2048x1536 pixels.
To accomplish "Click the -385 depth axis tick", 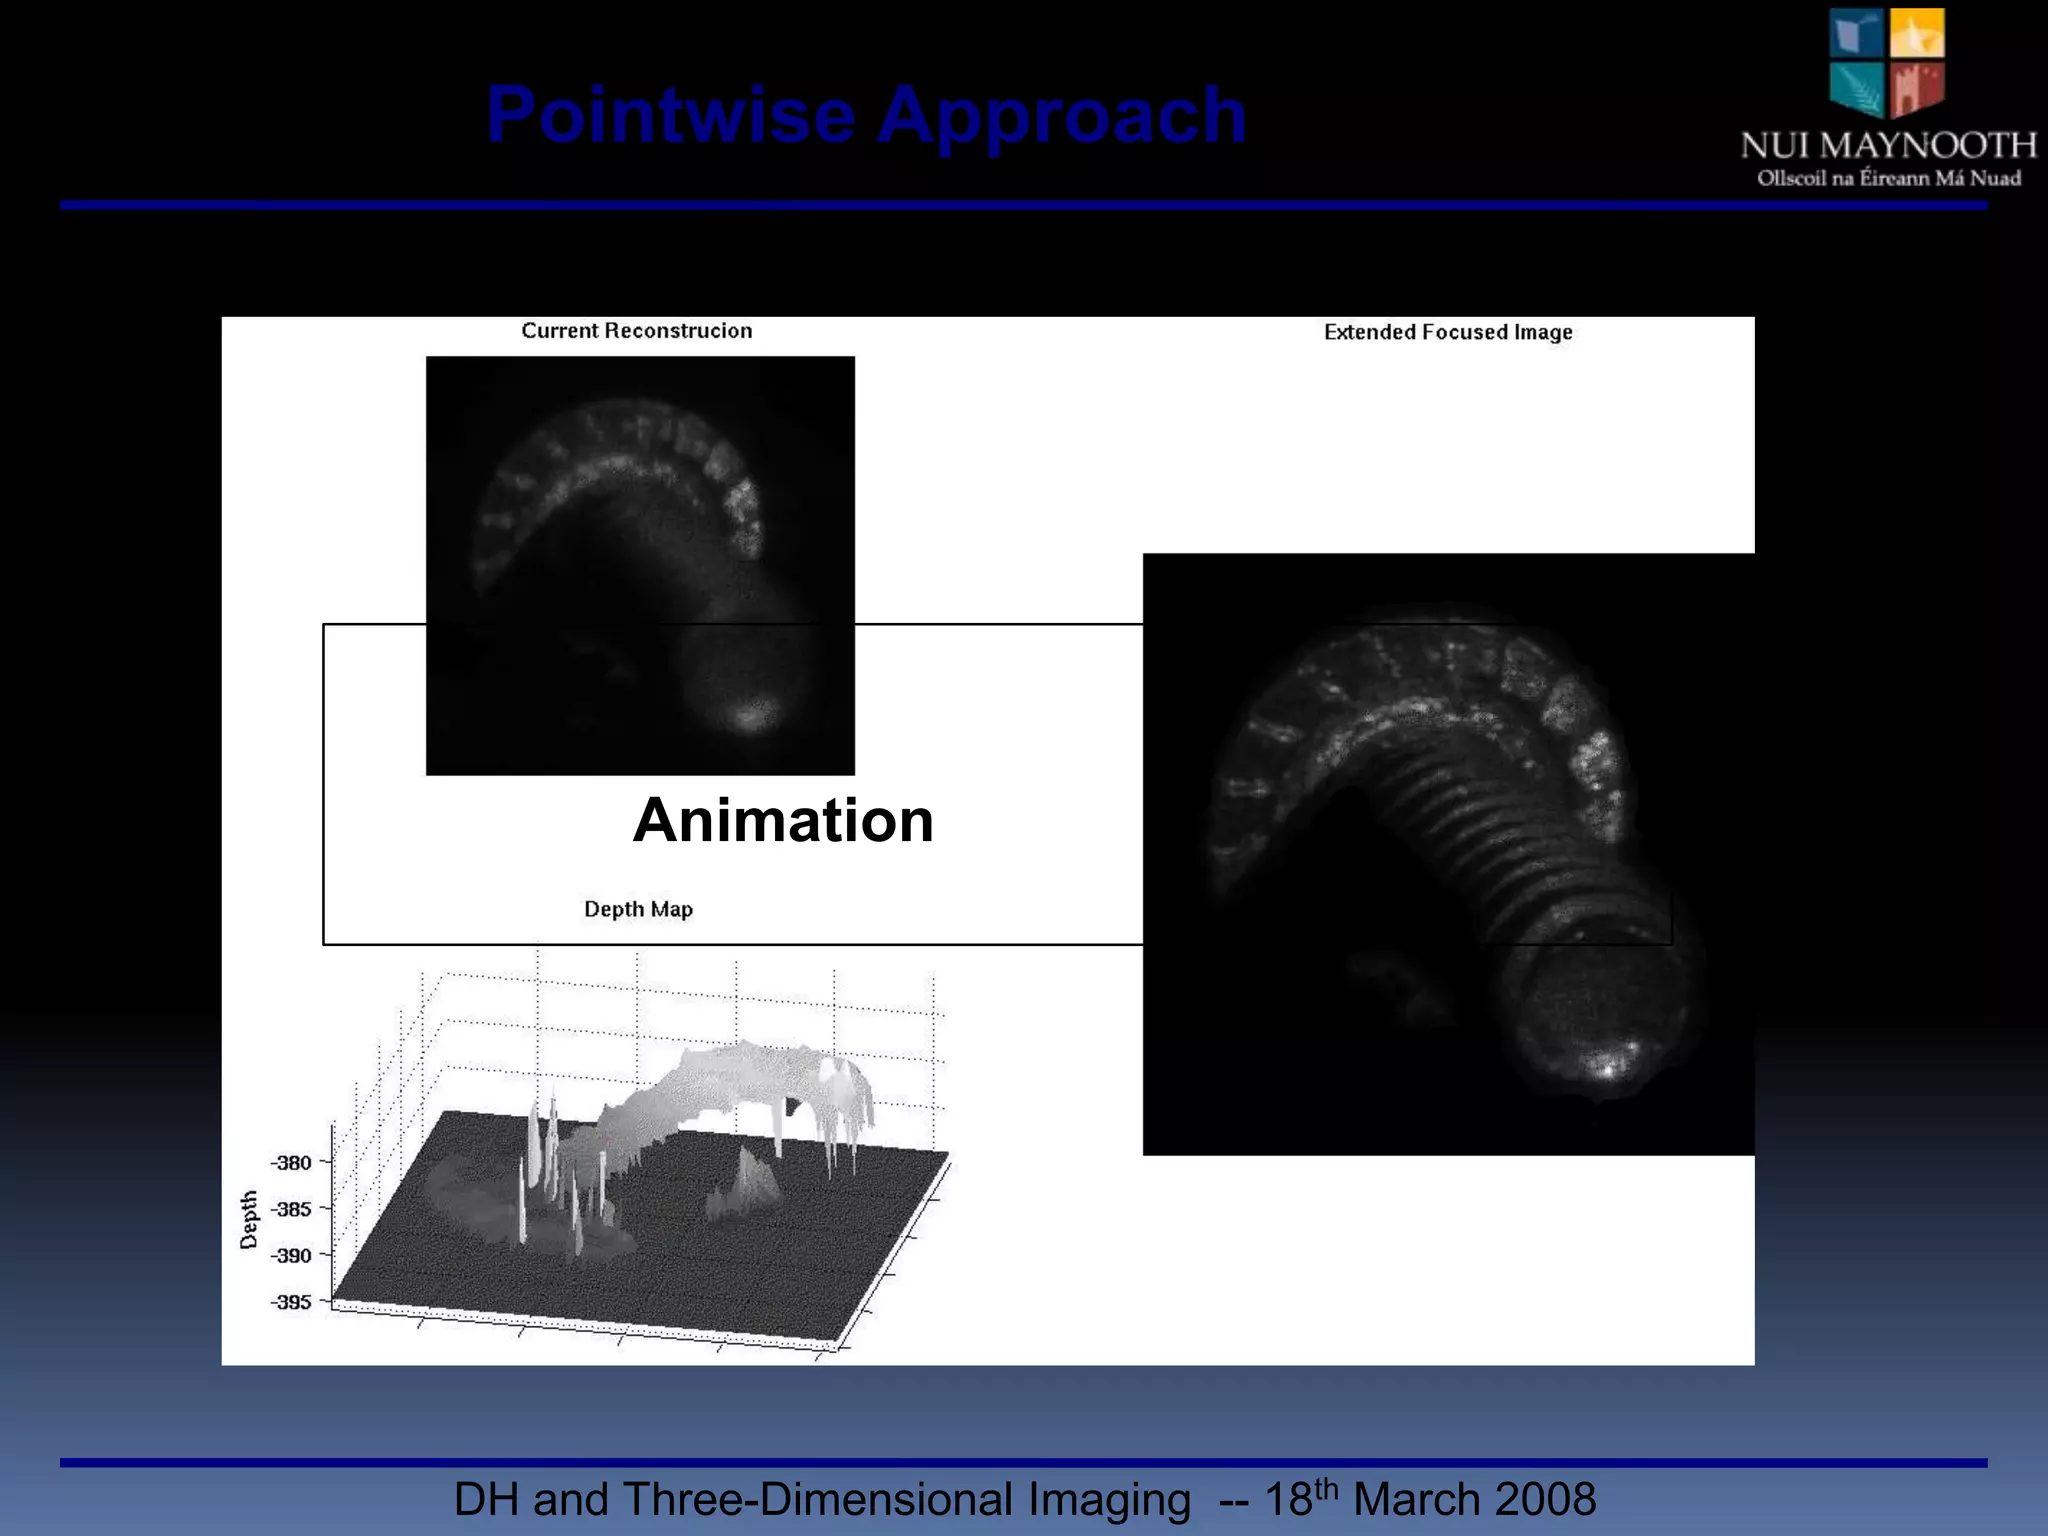I will [x=291, y=1209].
